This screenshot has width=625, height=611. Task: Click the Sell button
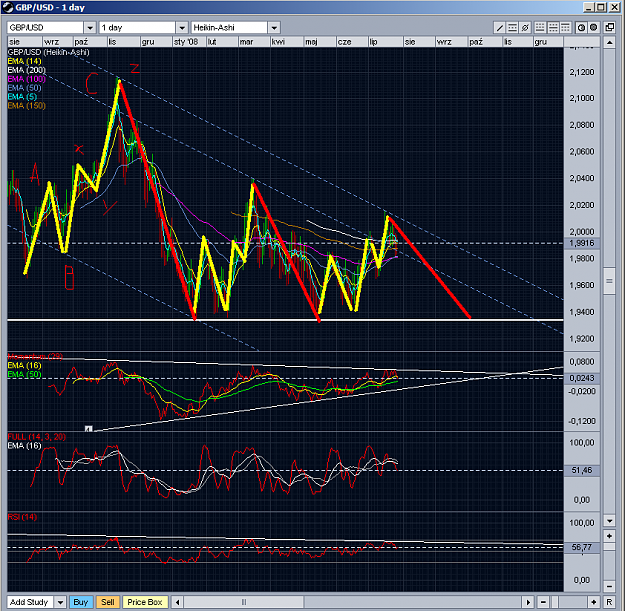108,602
